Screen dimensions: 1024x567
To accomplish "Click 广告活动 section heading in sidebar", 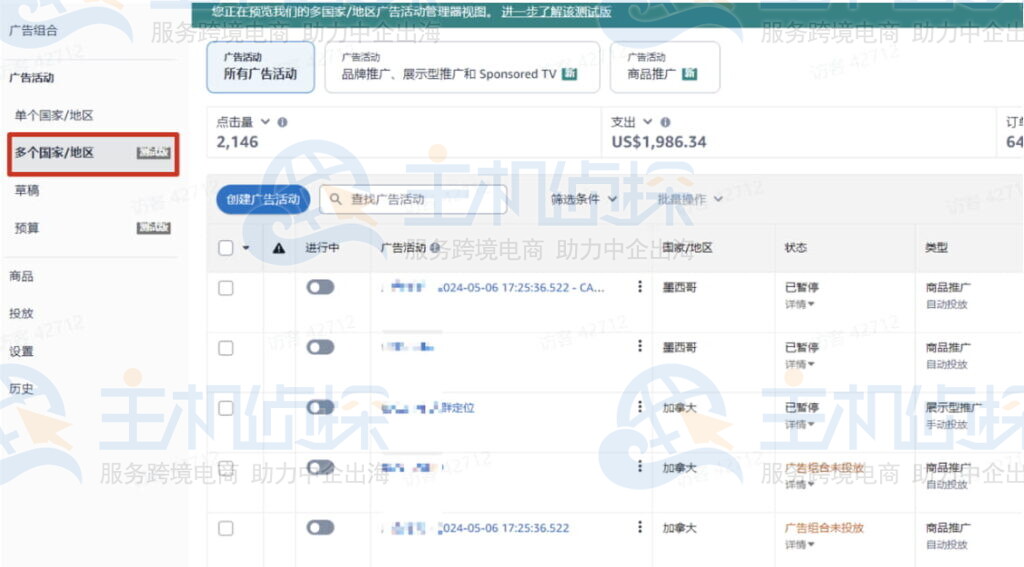I will point(32,78).
